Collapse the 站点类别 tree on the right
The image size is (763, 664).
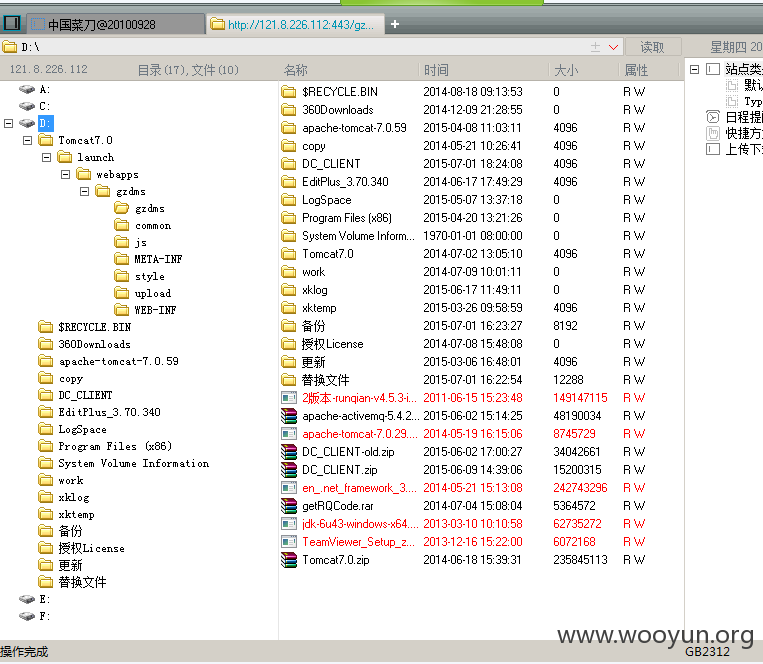coord(694,70)
